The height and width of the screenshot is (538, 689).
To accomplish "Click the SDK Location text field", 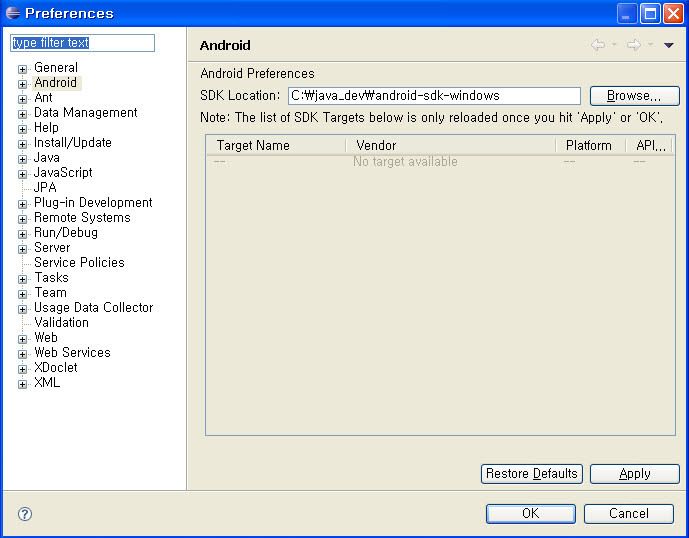I will point(434,96).
